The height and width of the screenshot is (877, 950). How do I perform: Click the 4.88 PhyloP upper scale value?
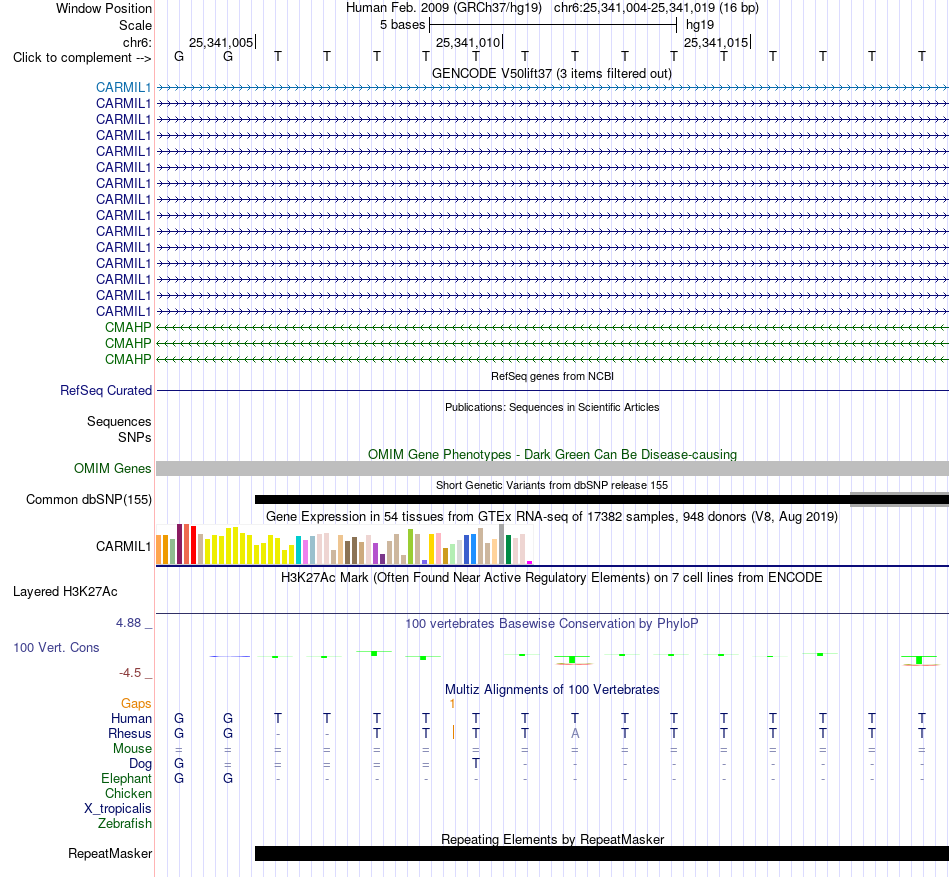(x=128, y=623)
